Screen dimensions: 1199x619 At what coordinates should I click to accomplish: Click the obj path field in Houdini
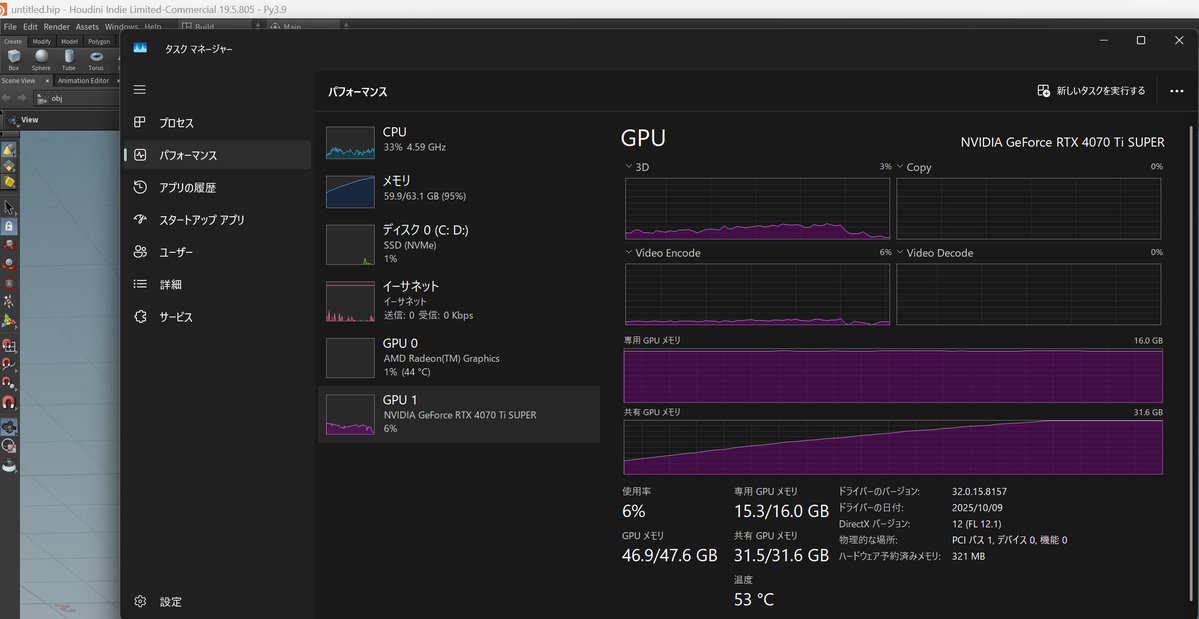tap(76, 98)
